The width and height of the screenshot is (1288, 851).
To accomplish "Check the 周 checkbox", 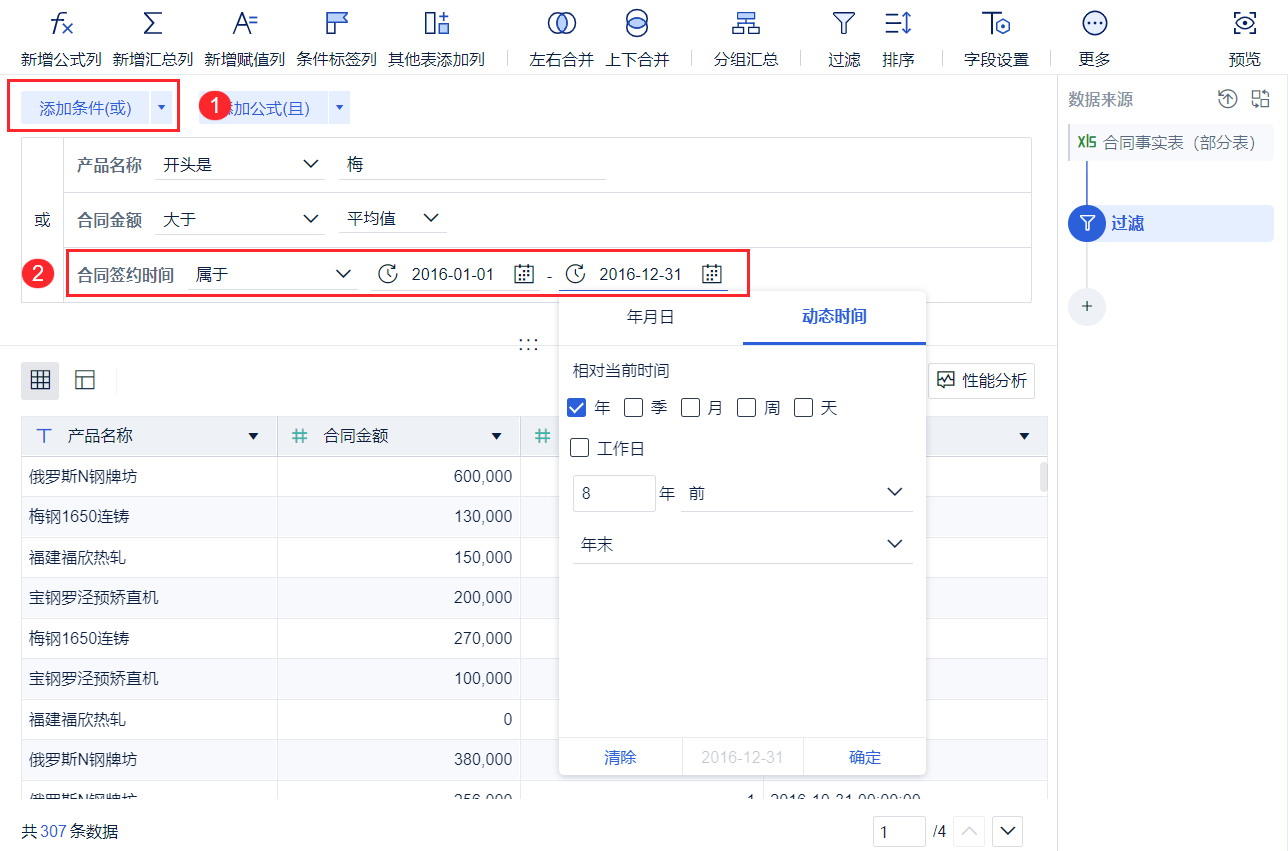I will [x=746, y=408].
